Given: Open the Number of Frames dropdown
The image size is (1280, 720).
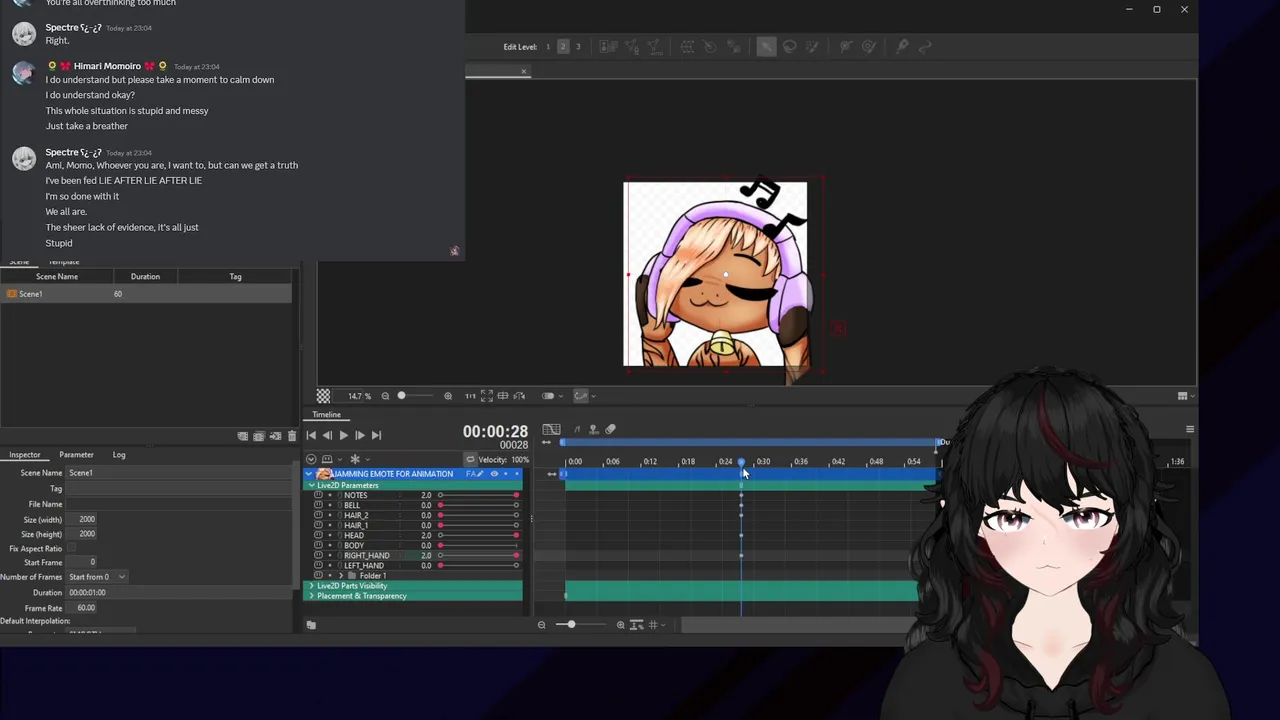Looking at the screenshot, I should (x=97, y=577).
